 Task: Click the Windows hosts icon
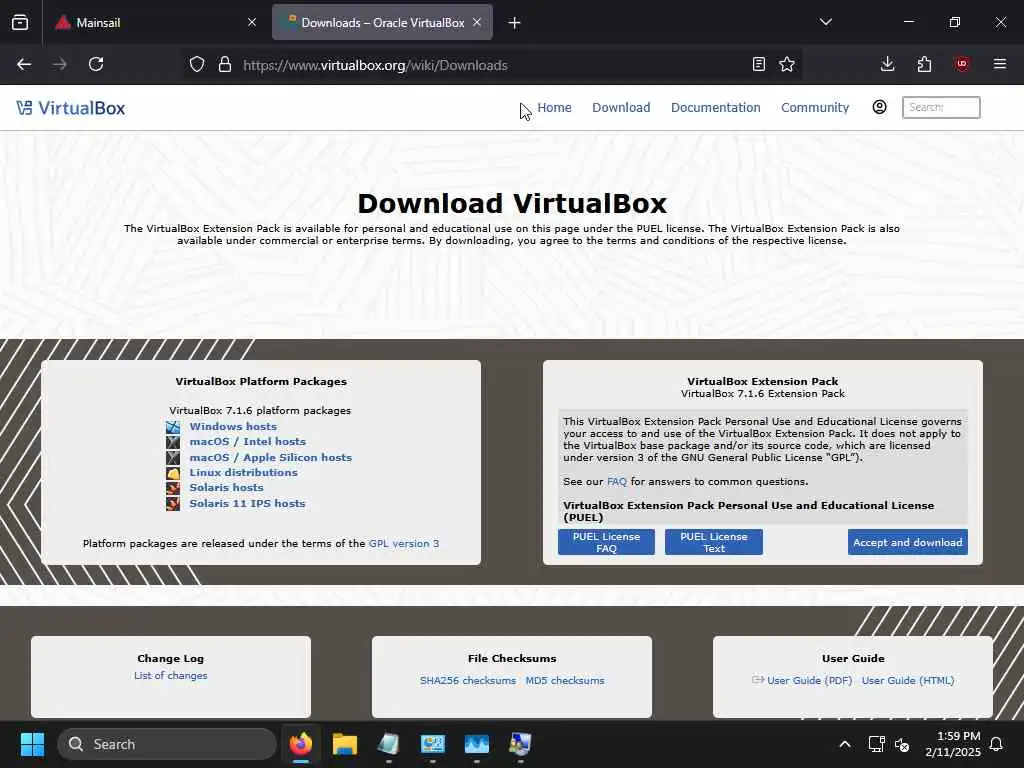pos(173,427)
